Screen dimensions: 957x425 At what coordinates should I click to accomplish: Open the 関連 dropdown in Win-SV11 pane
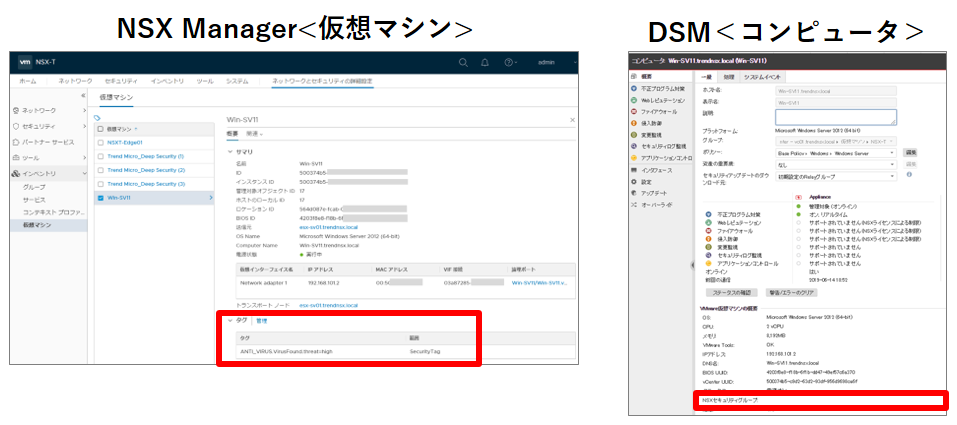[255, 134]
